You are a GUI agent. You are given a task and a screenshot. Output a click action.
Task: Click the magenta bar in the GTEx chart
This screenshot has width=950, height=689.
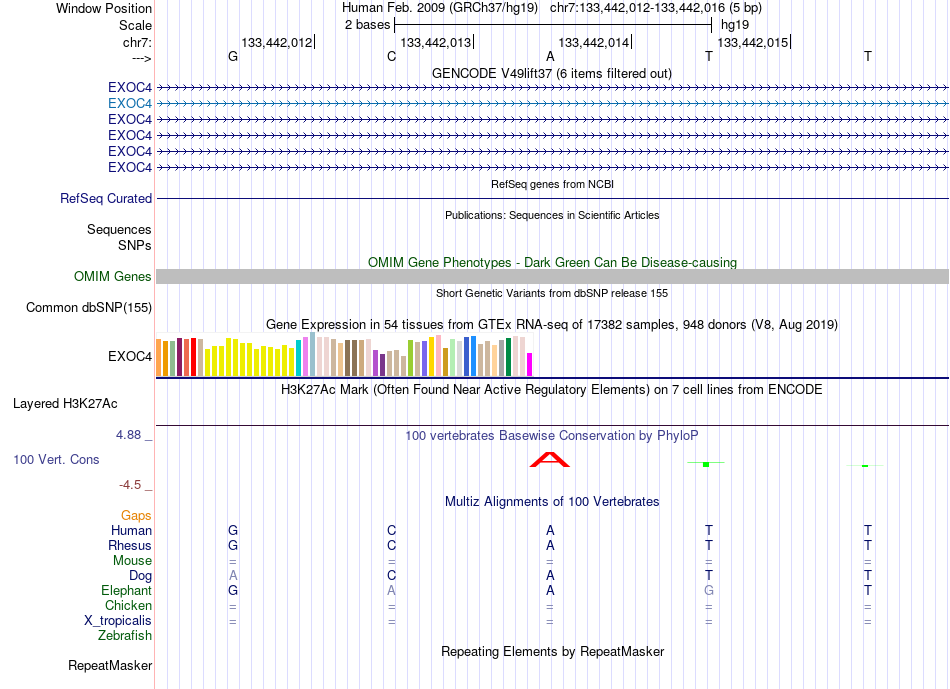pyautogui.click(x=529, y=364)
